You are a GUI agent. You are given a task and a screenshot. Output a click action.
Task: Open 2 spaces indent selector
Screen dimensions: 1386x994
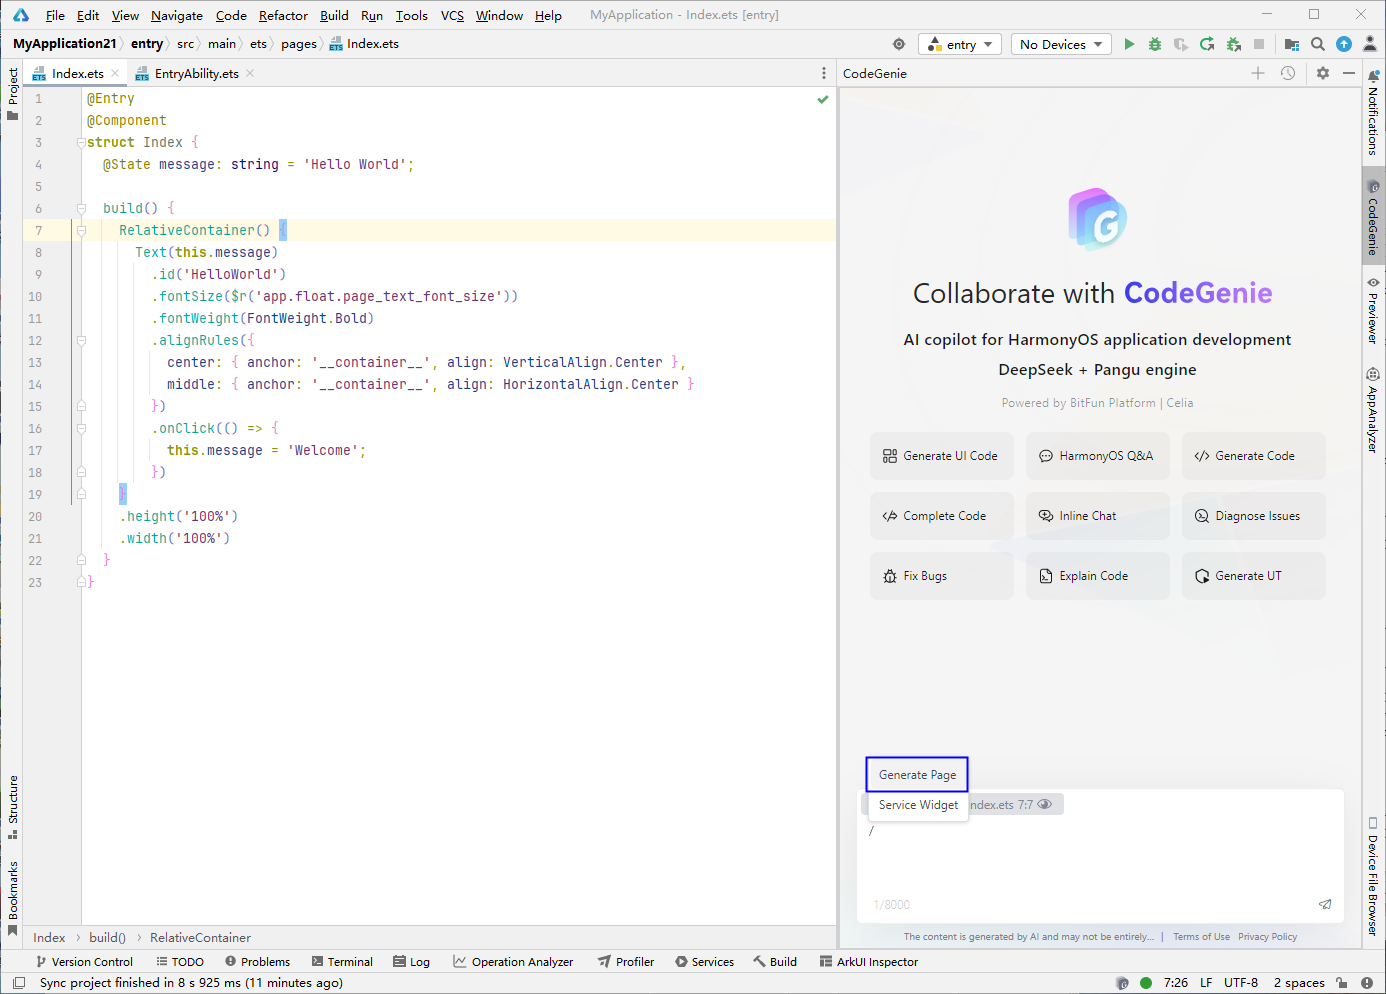(x=1299, y=983)
